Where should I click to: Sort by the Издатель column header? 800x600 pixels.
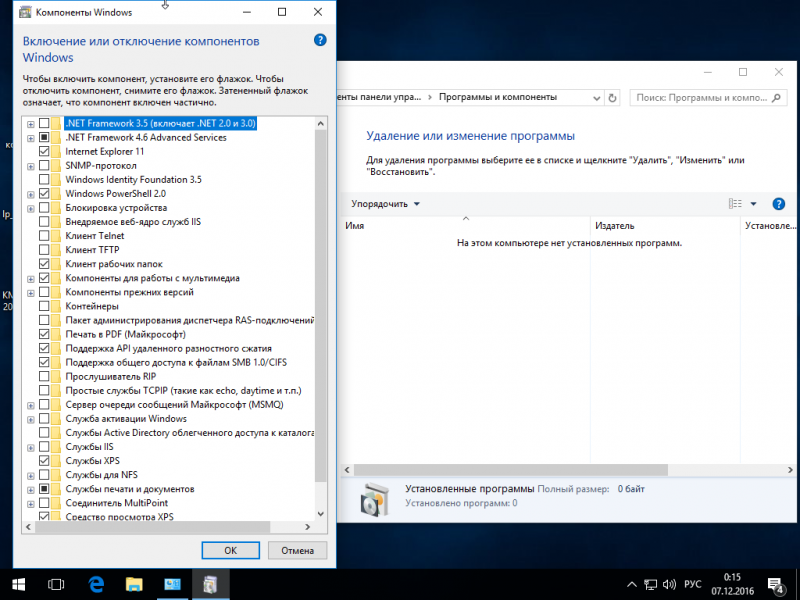coord(666,226)
